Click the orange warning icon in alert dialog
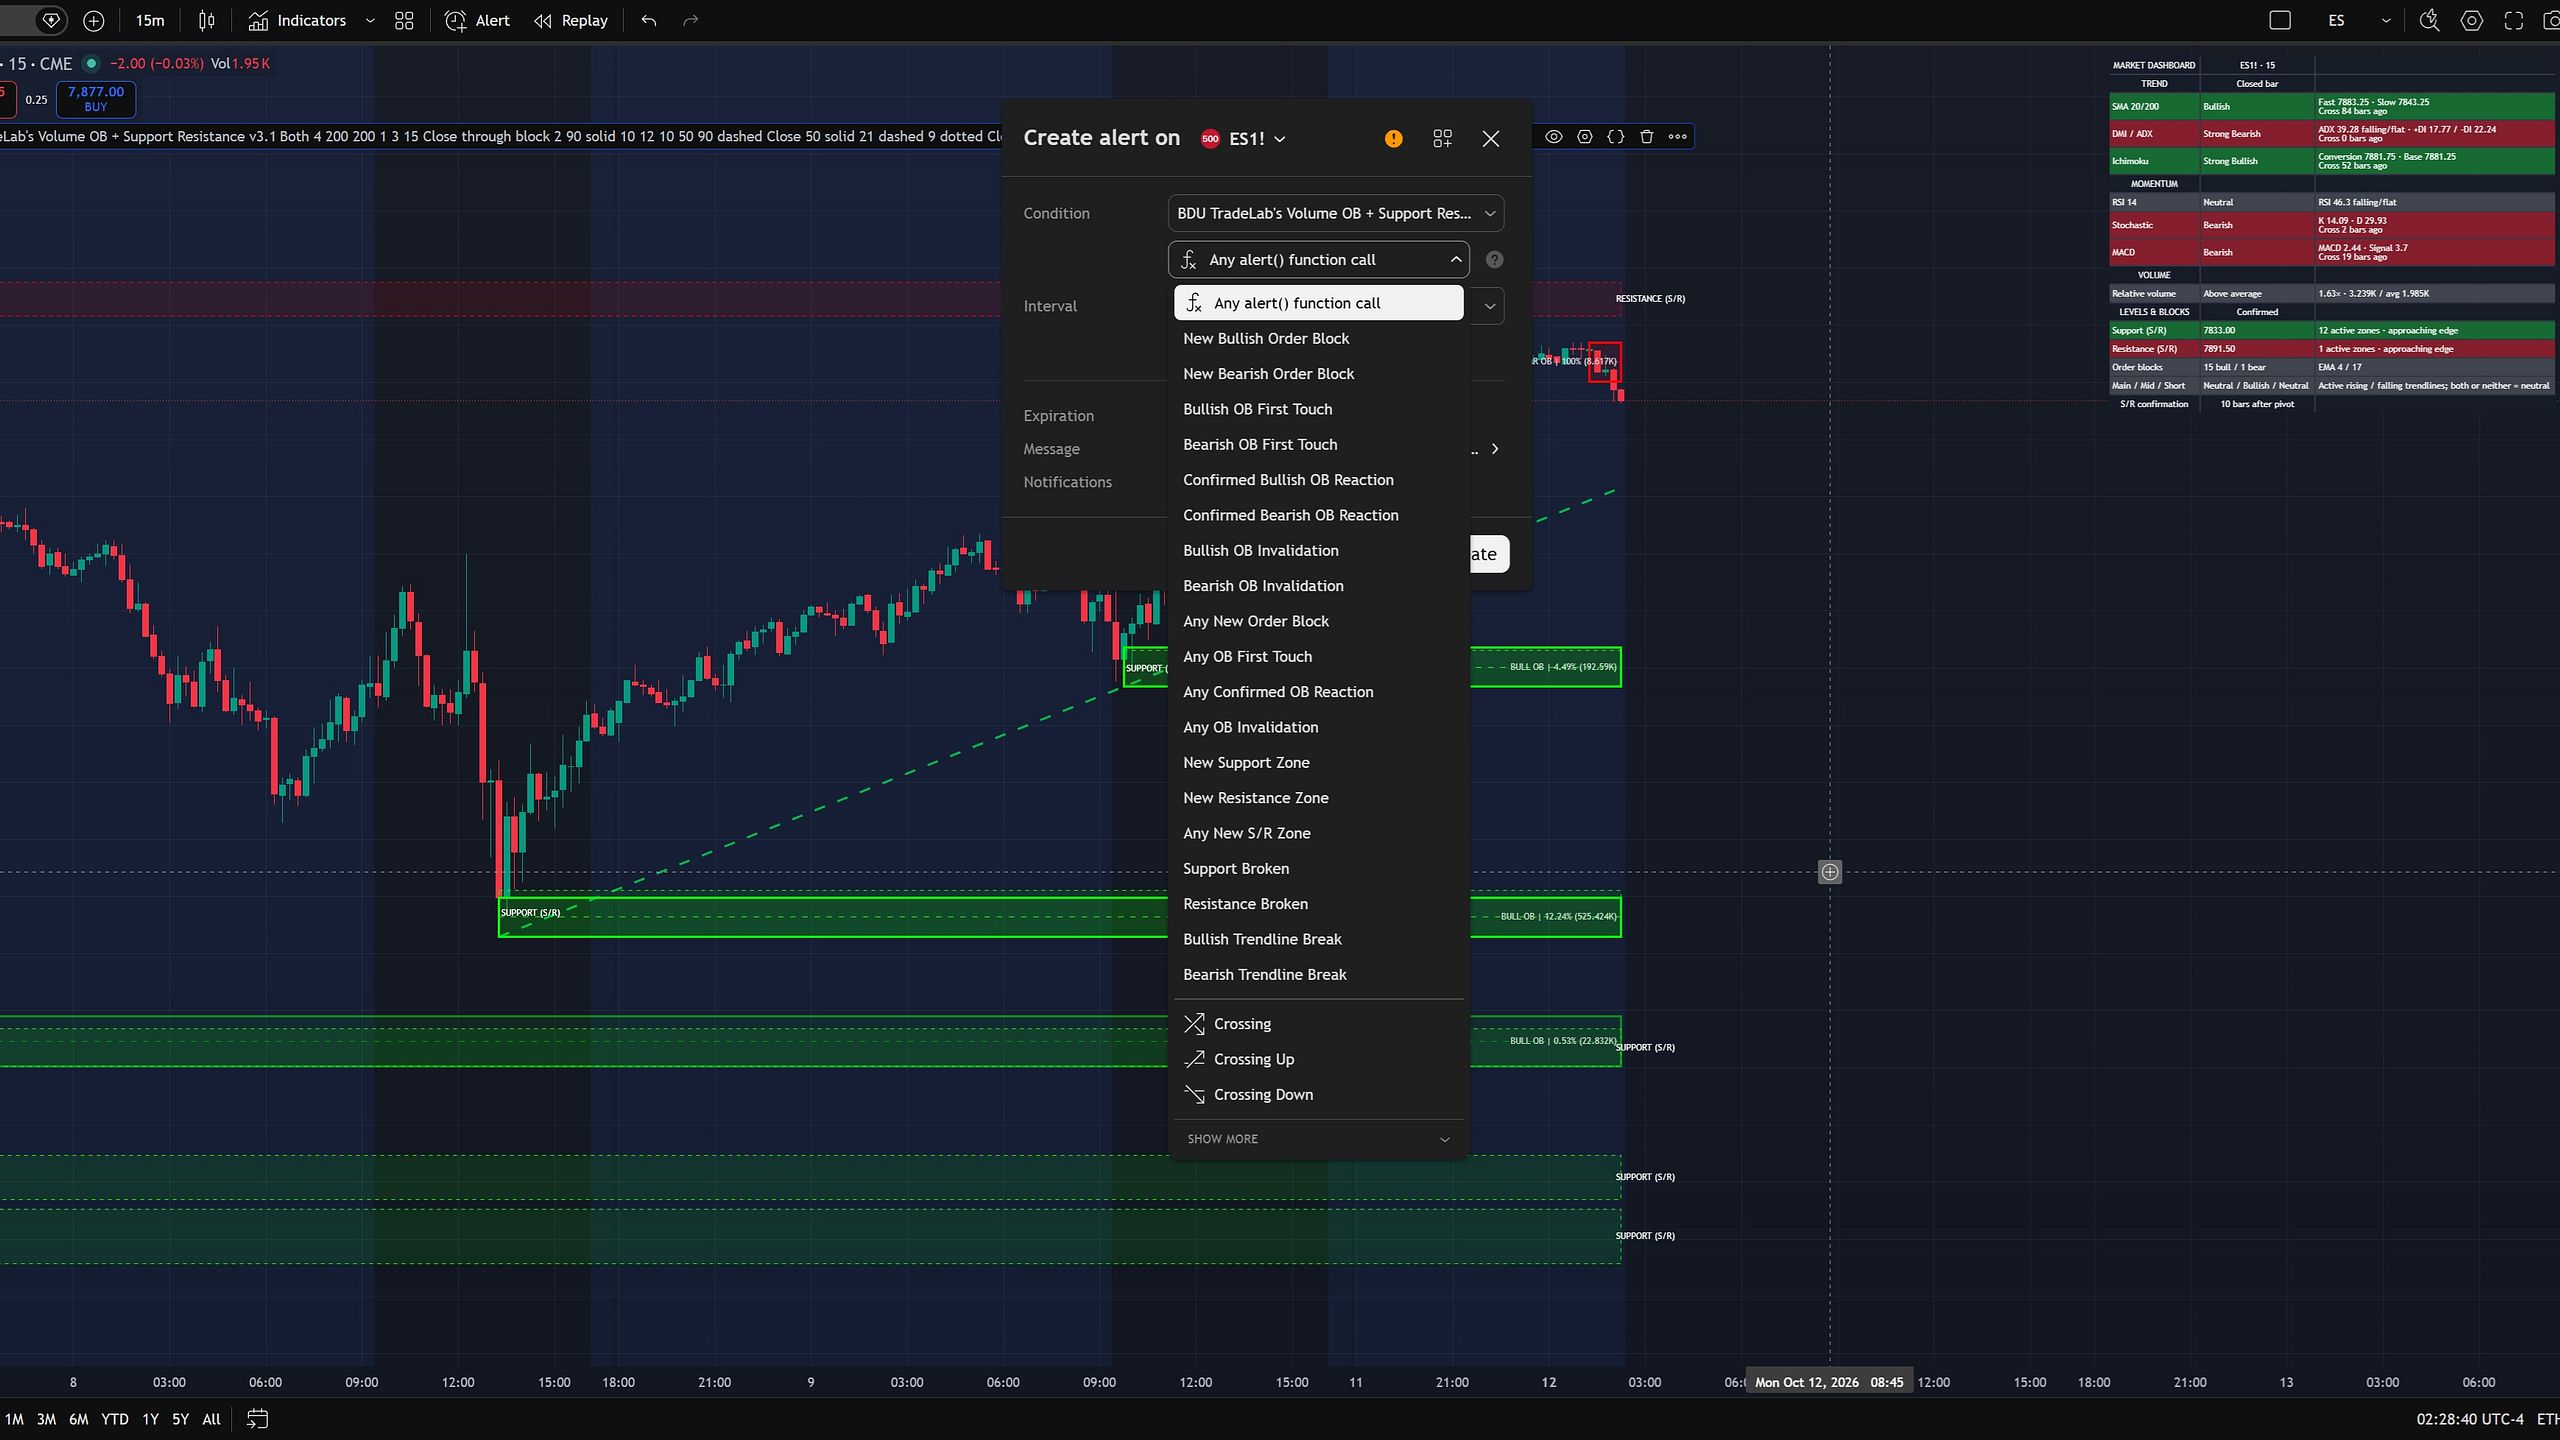The image size is (2560, 1440). pyautogui.click(x=1393, y=138)
